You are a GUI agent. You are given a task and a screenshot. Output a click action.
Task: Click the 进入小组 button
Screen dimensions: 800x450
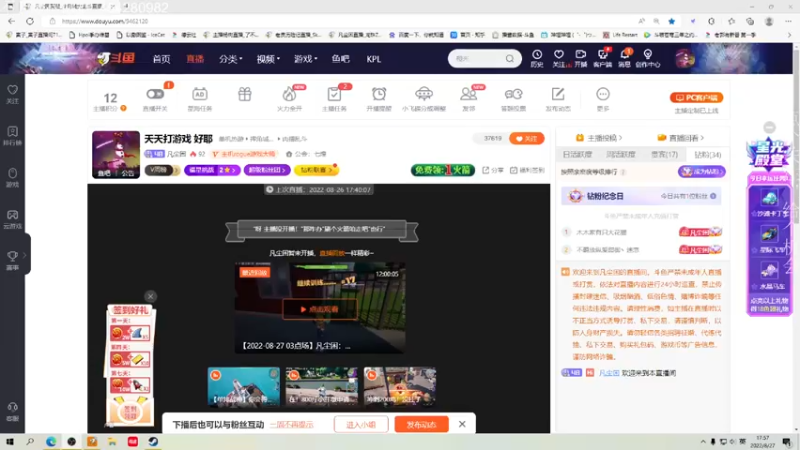point(361,424)
